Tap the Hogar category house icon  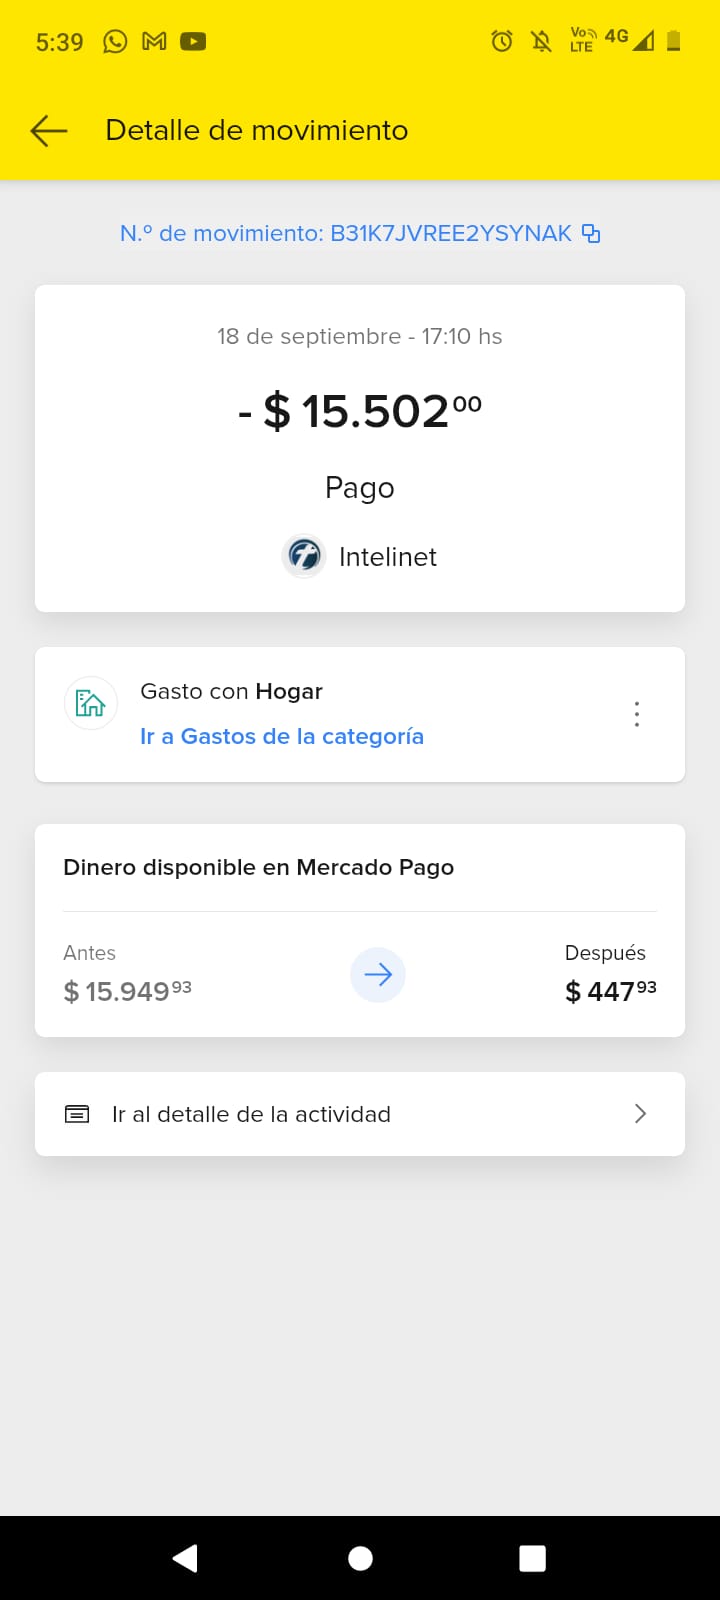pos(91,703)
